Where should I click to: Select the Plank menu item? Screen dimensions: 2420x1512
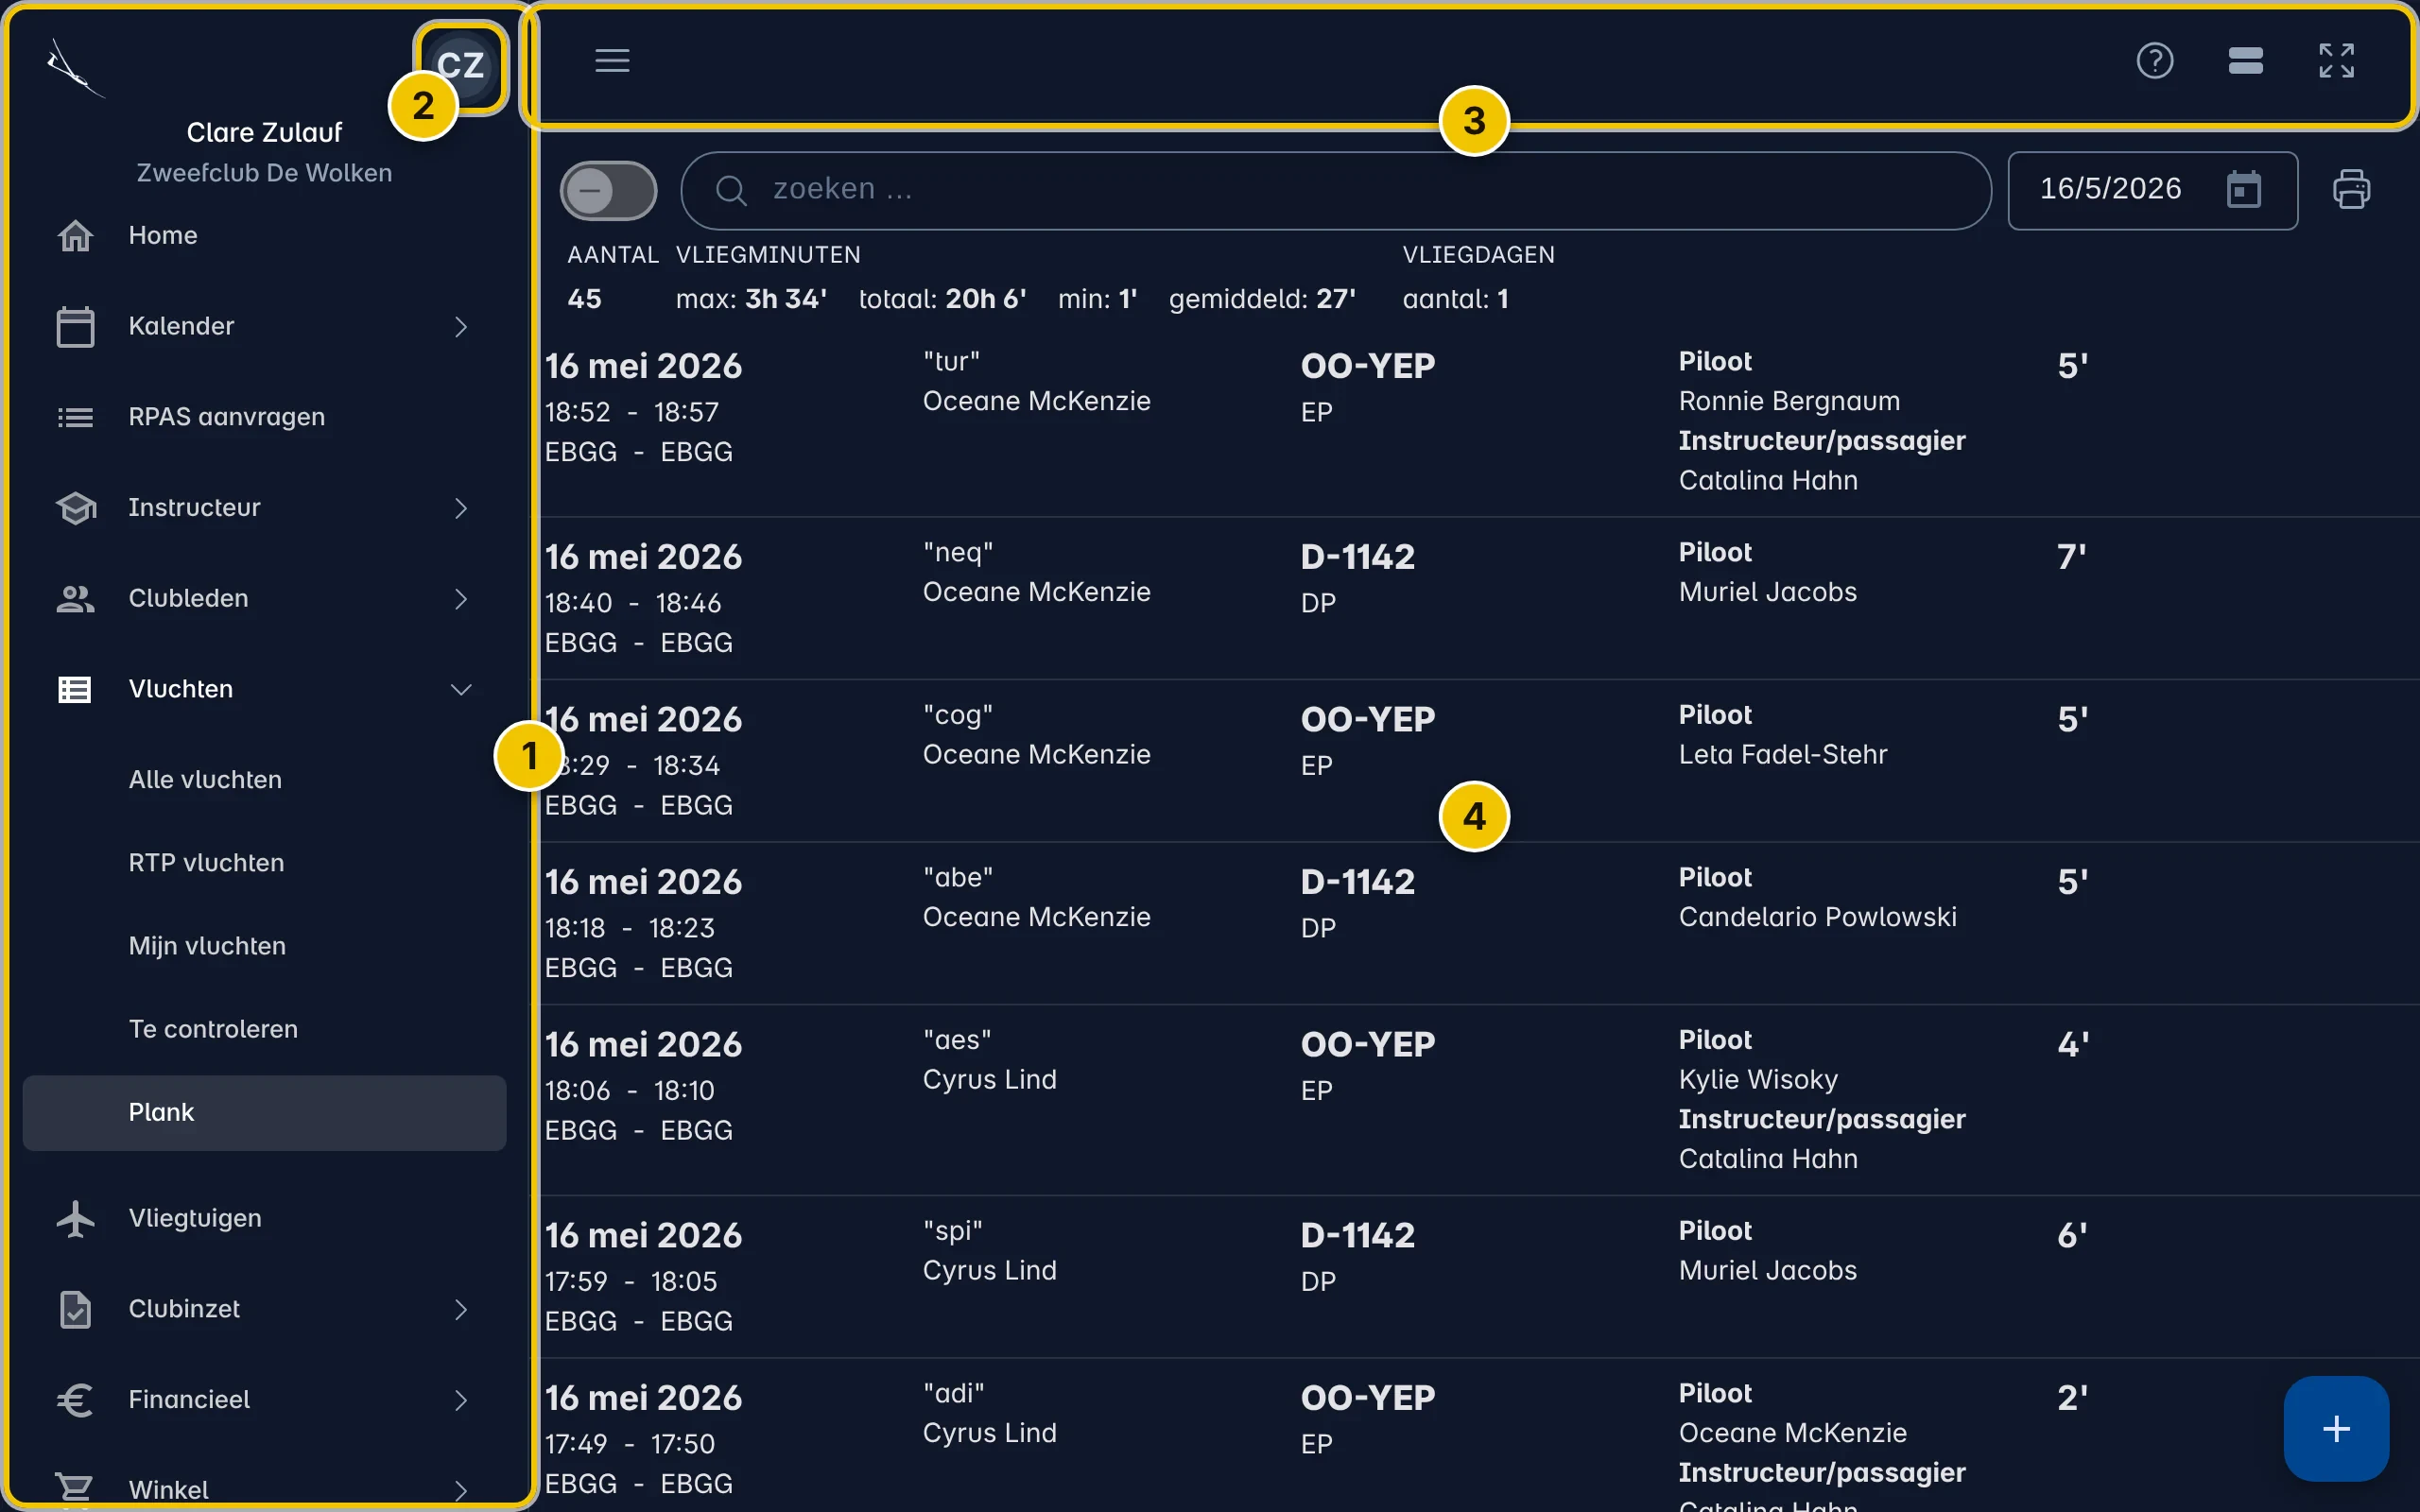[264, 1113]
